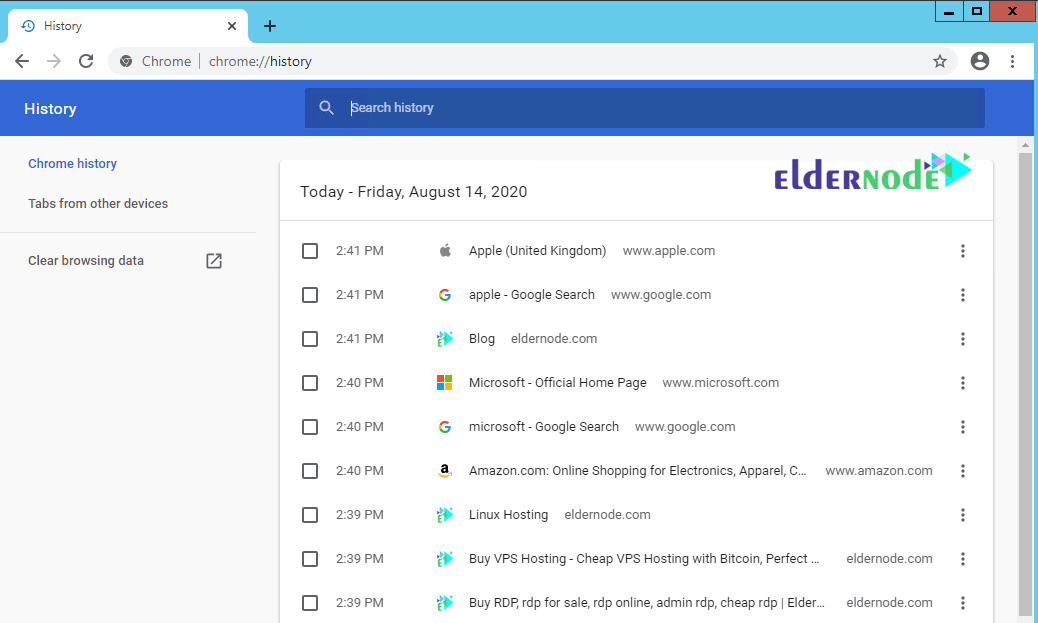Screen dimensions: 1038x623
Task: Select the Microsoft Official Home Page checkbox
Action: (310, 383)
